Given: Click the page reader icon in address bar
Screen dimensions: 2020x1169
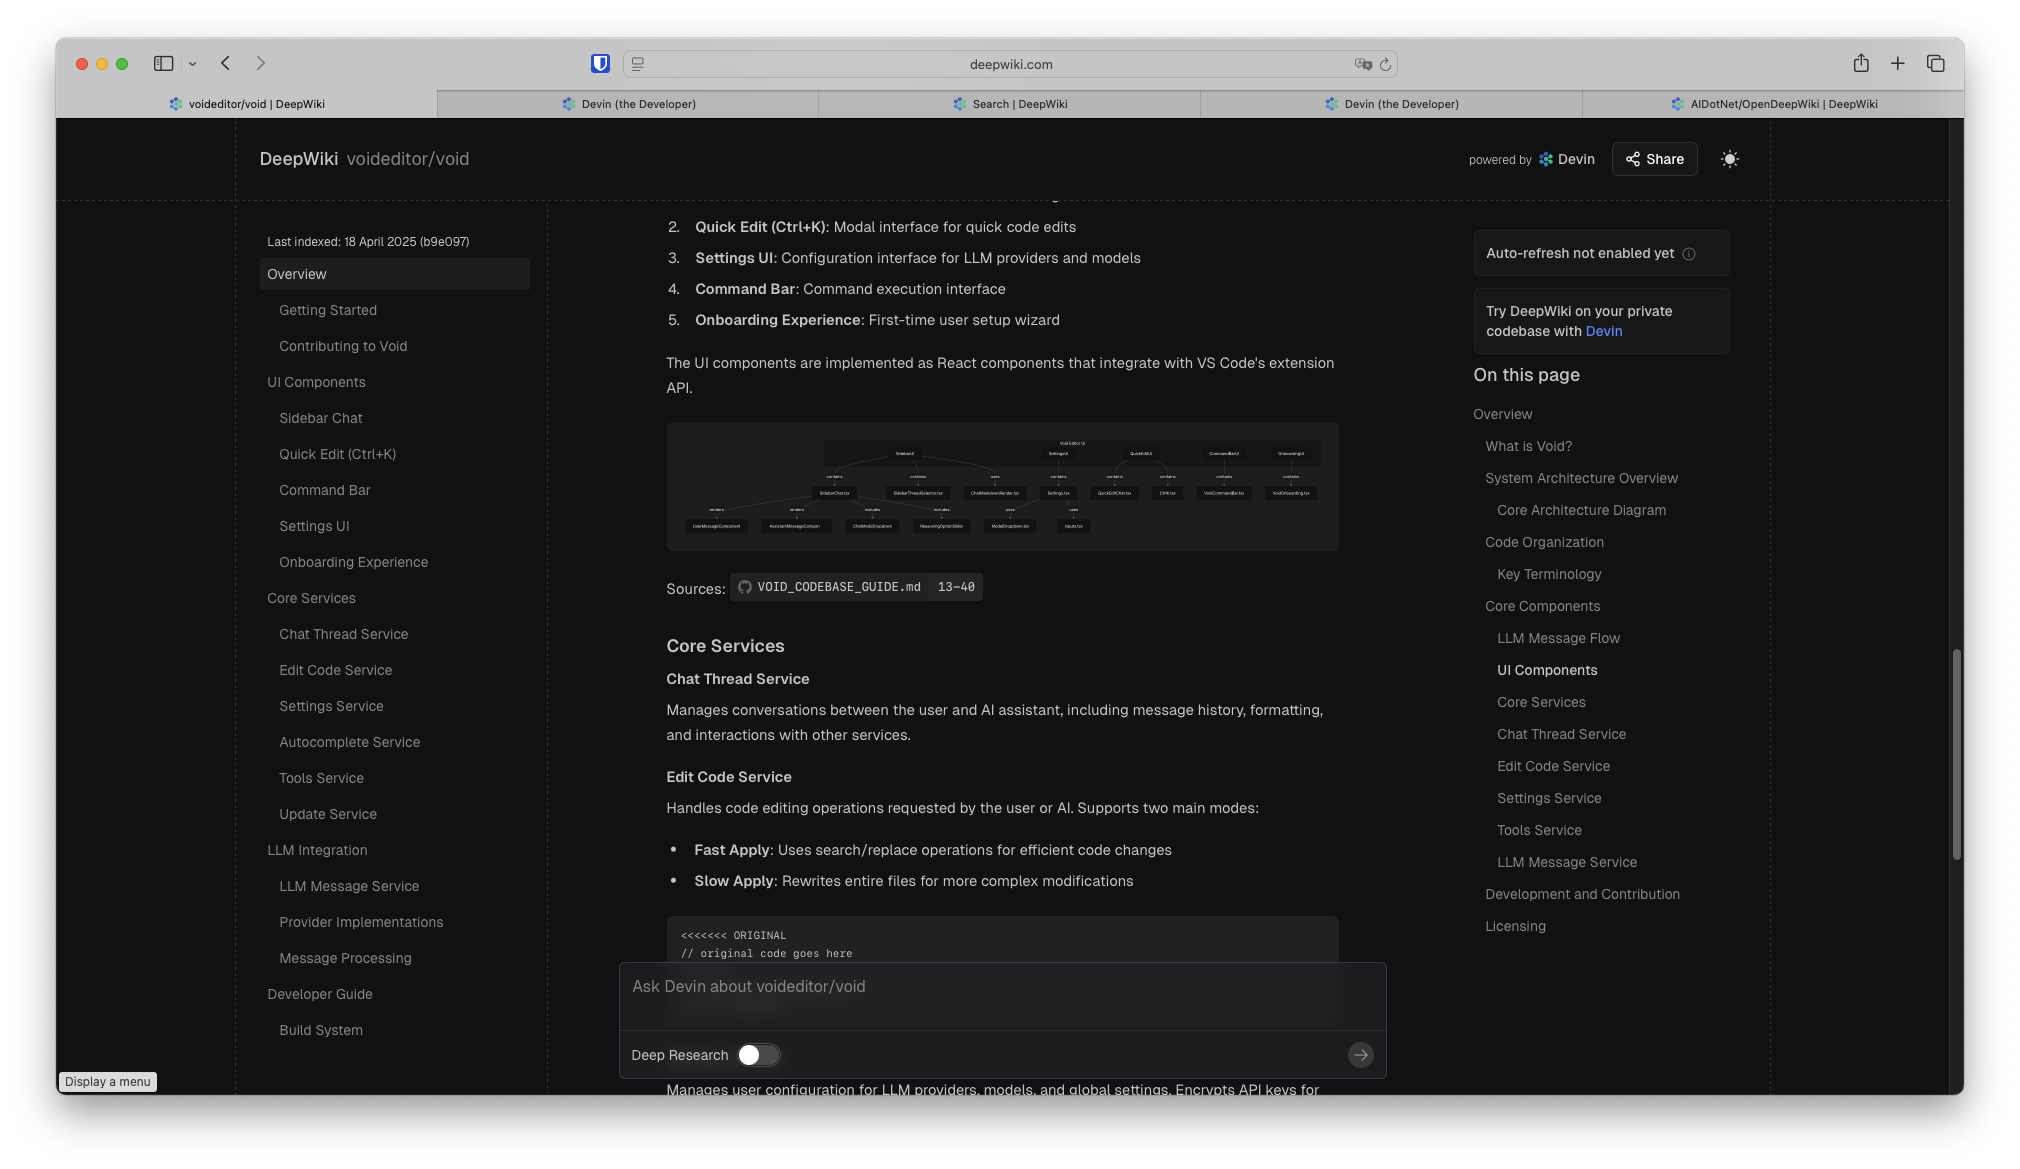Looking at the screenshot, I should point(637,64).
